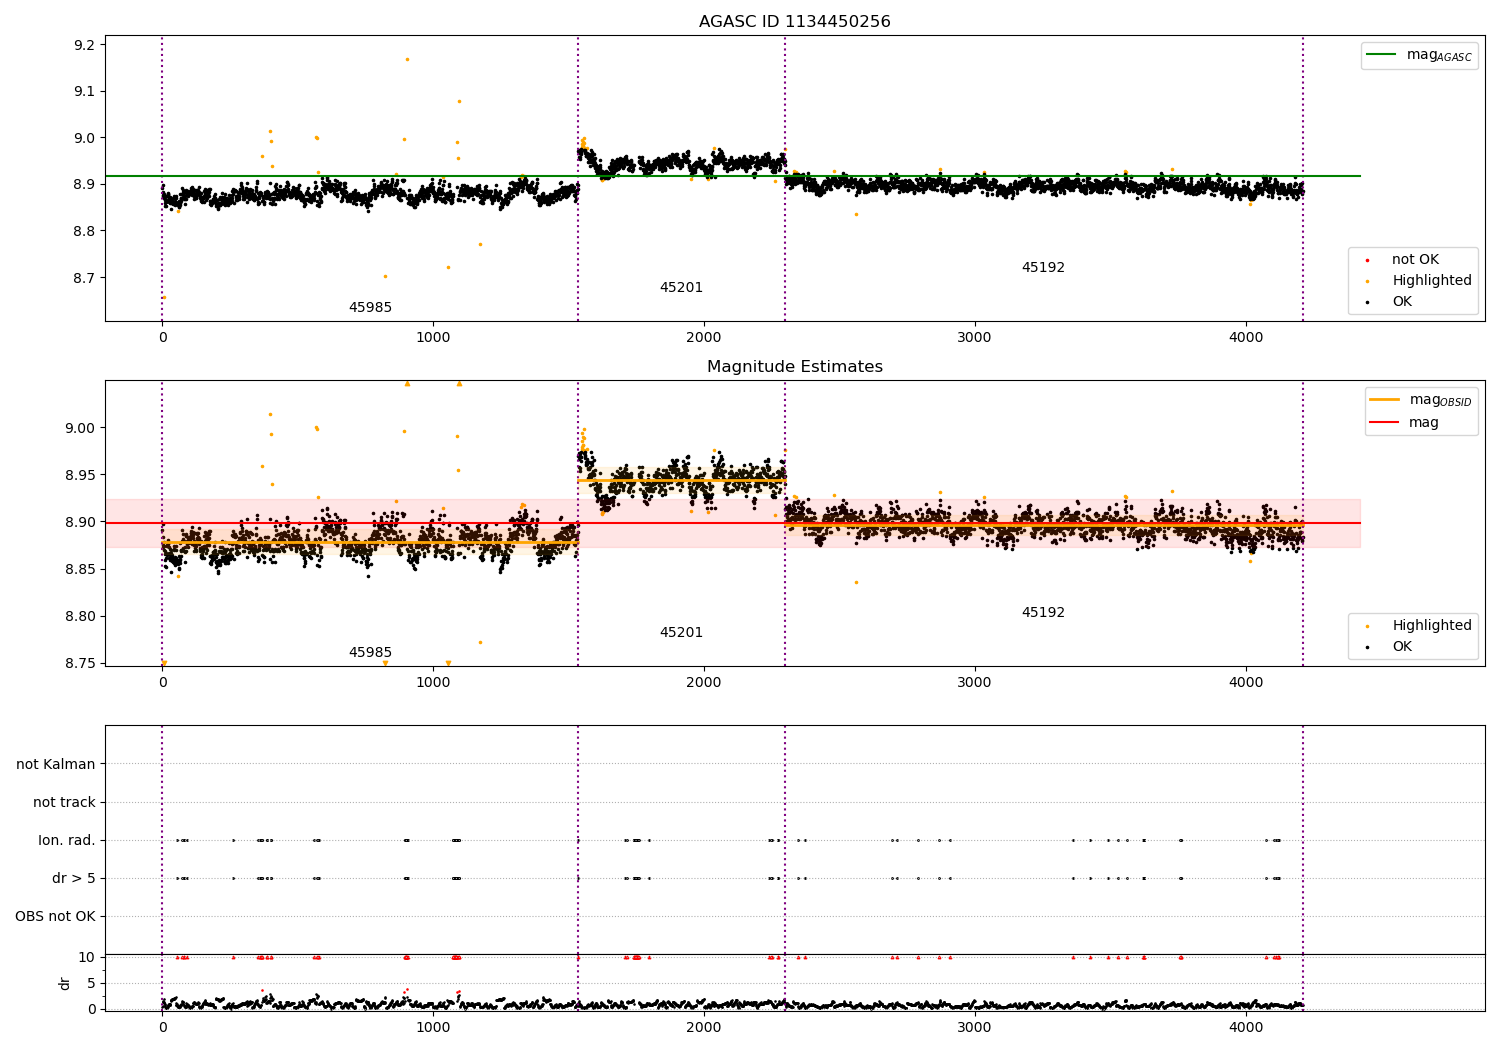This screenshot has height=1050, width=1500.
Task: Click the mag OBSID legend label text
Action: [1440, 401]
